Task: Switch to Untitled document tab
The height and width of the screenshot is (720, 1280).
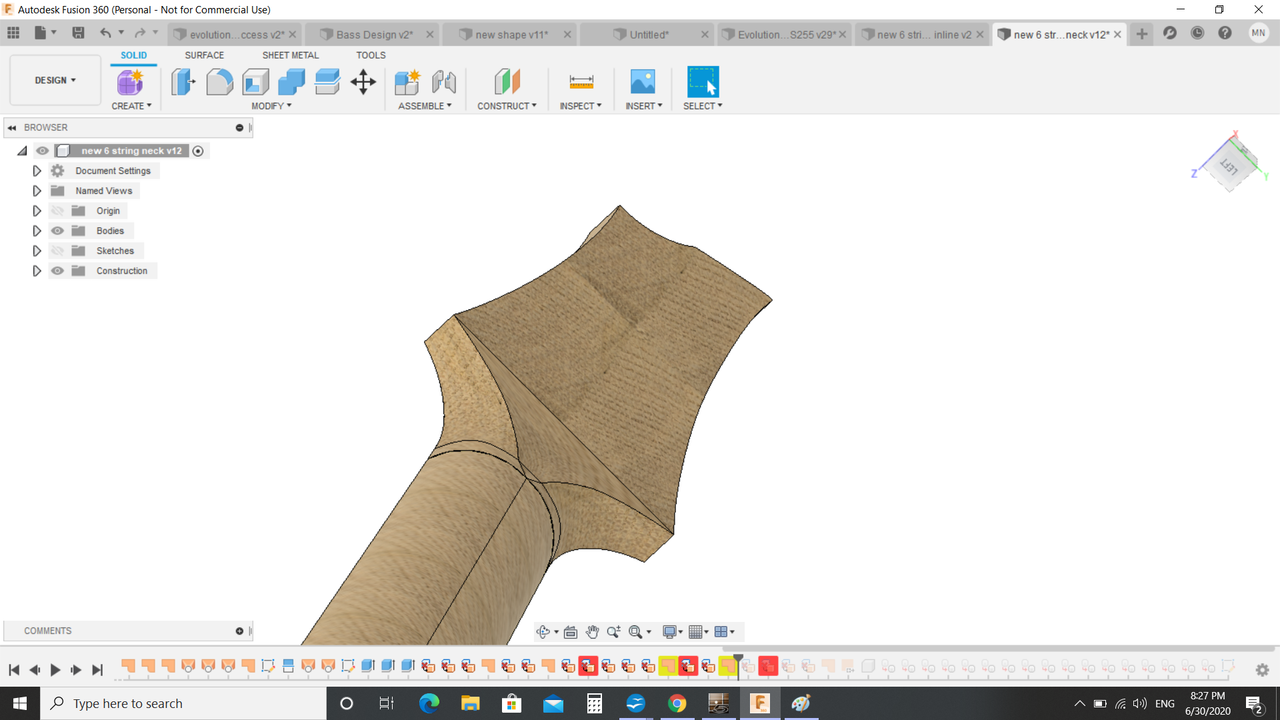Action: pos(648,34)
